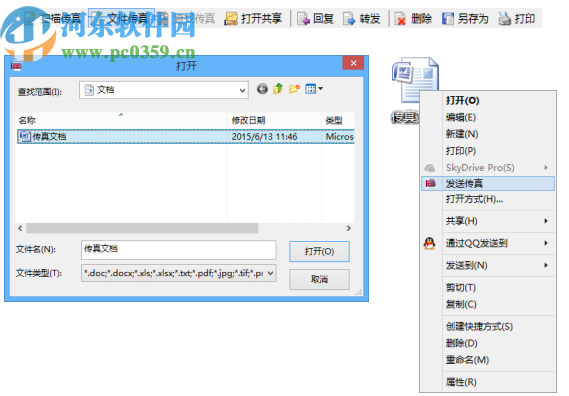Click the 取消 cancel button
The width and height of the screenshot is (569, 396).
point(319,279)
